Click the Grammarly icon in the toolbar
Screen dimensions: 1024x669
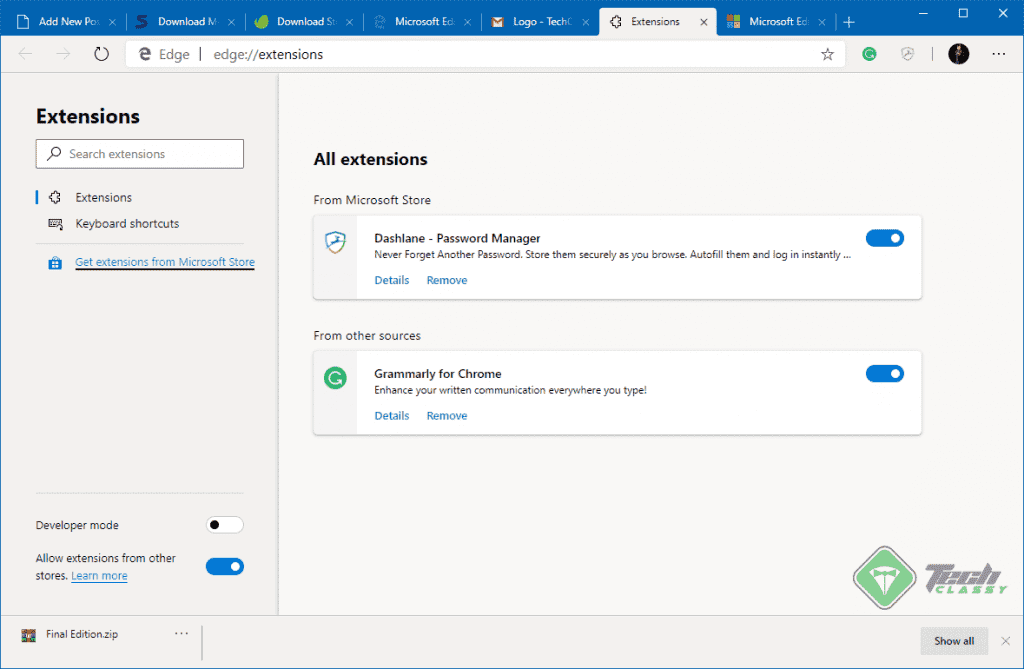click(870, 54)
